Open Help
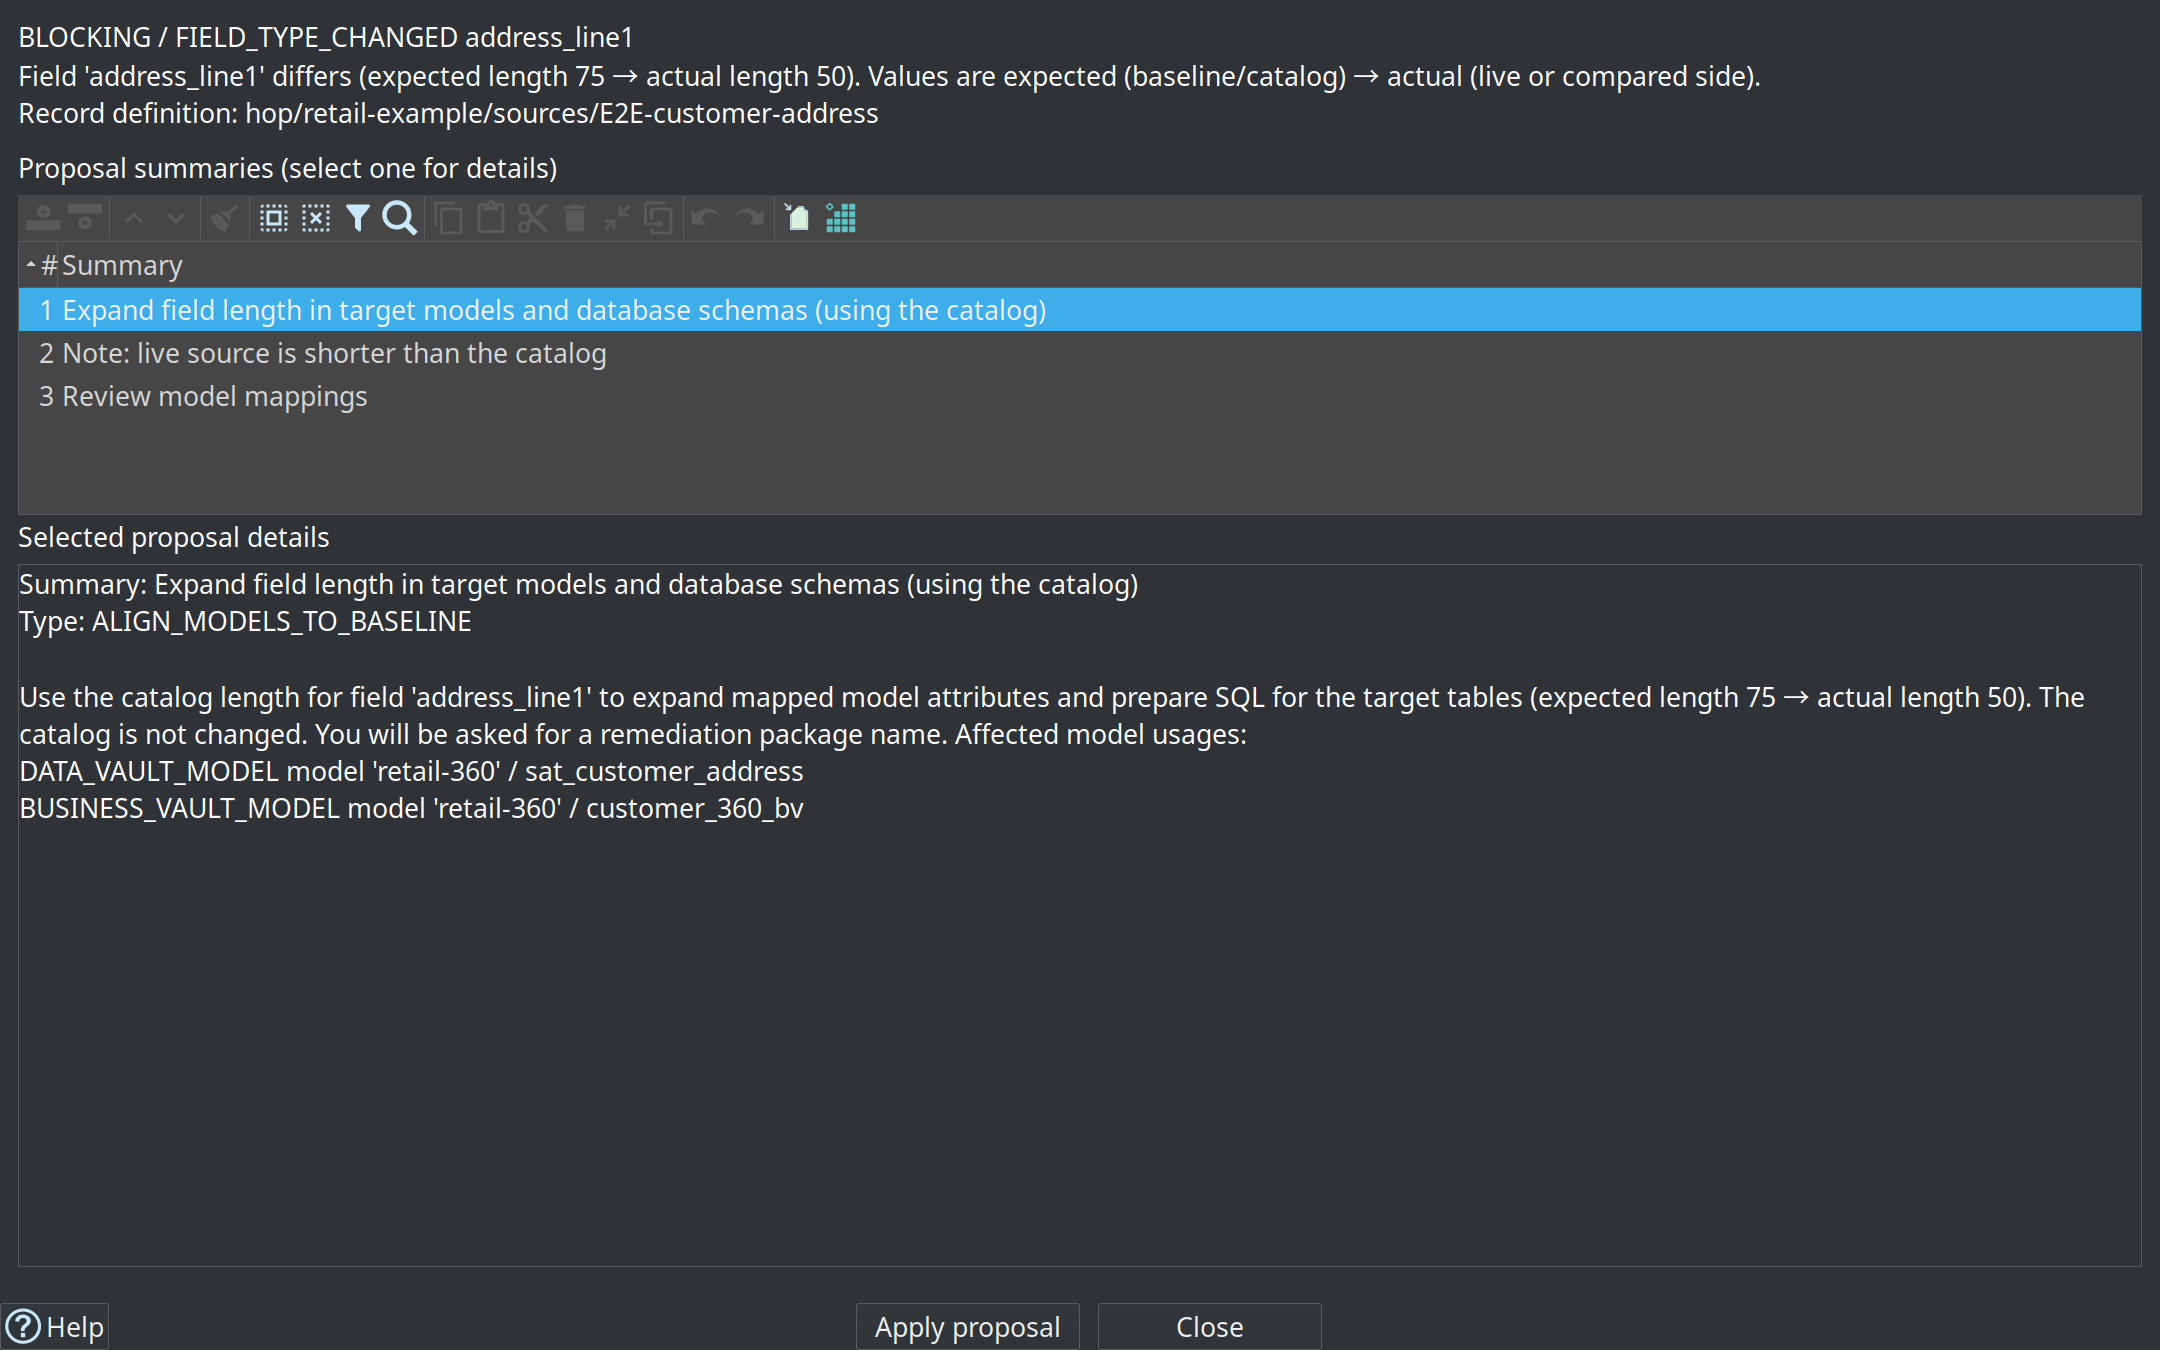The image size is (2160, 1350). click(55, 1327)
